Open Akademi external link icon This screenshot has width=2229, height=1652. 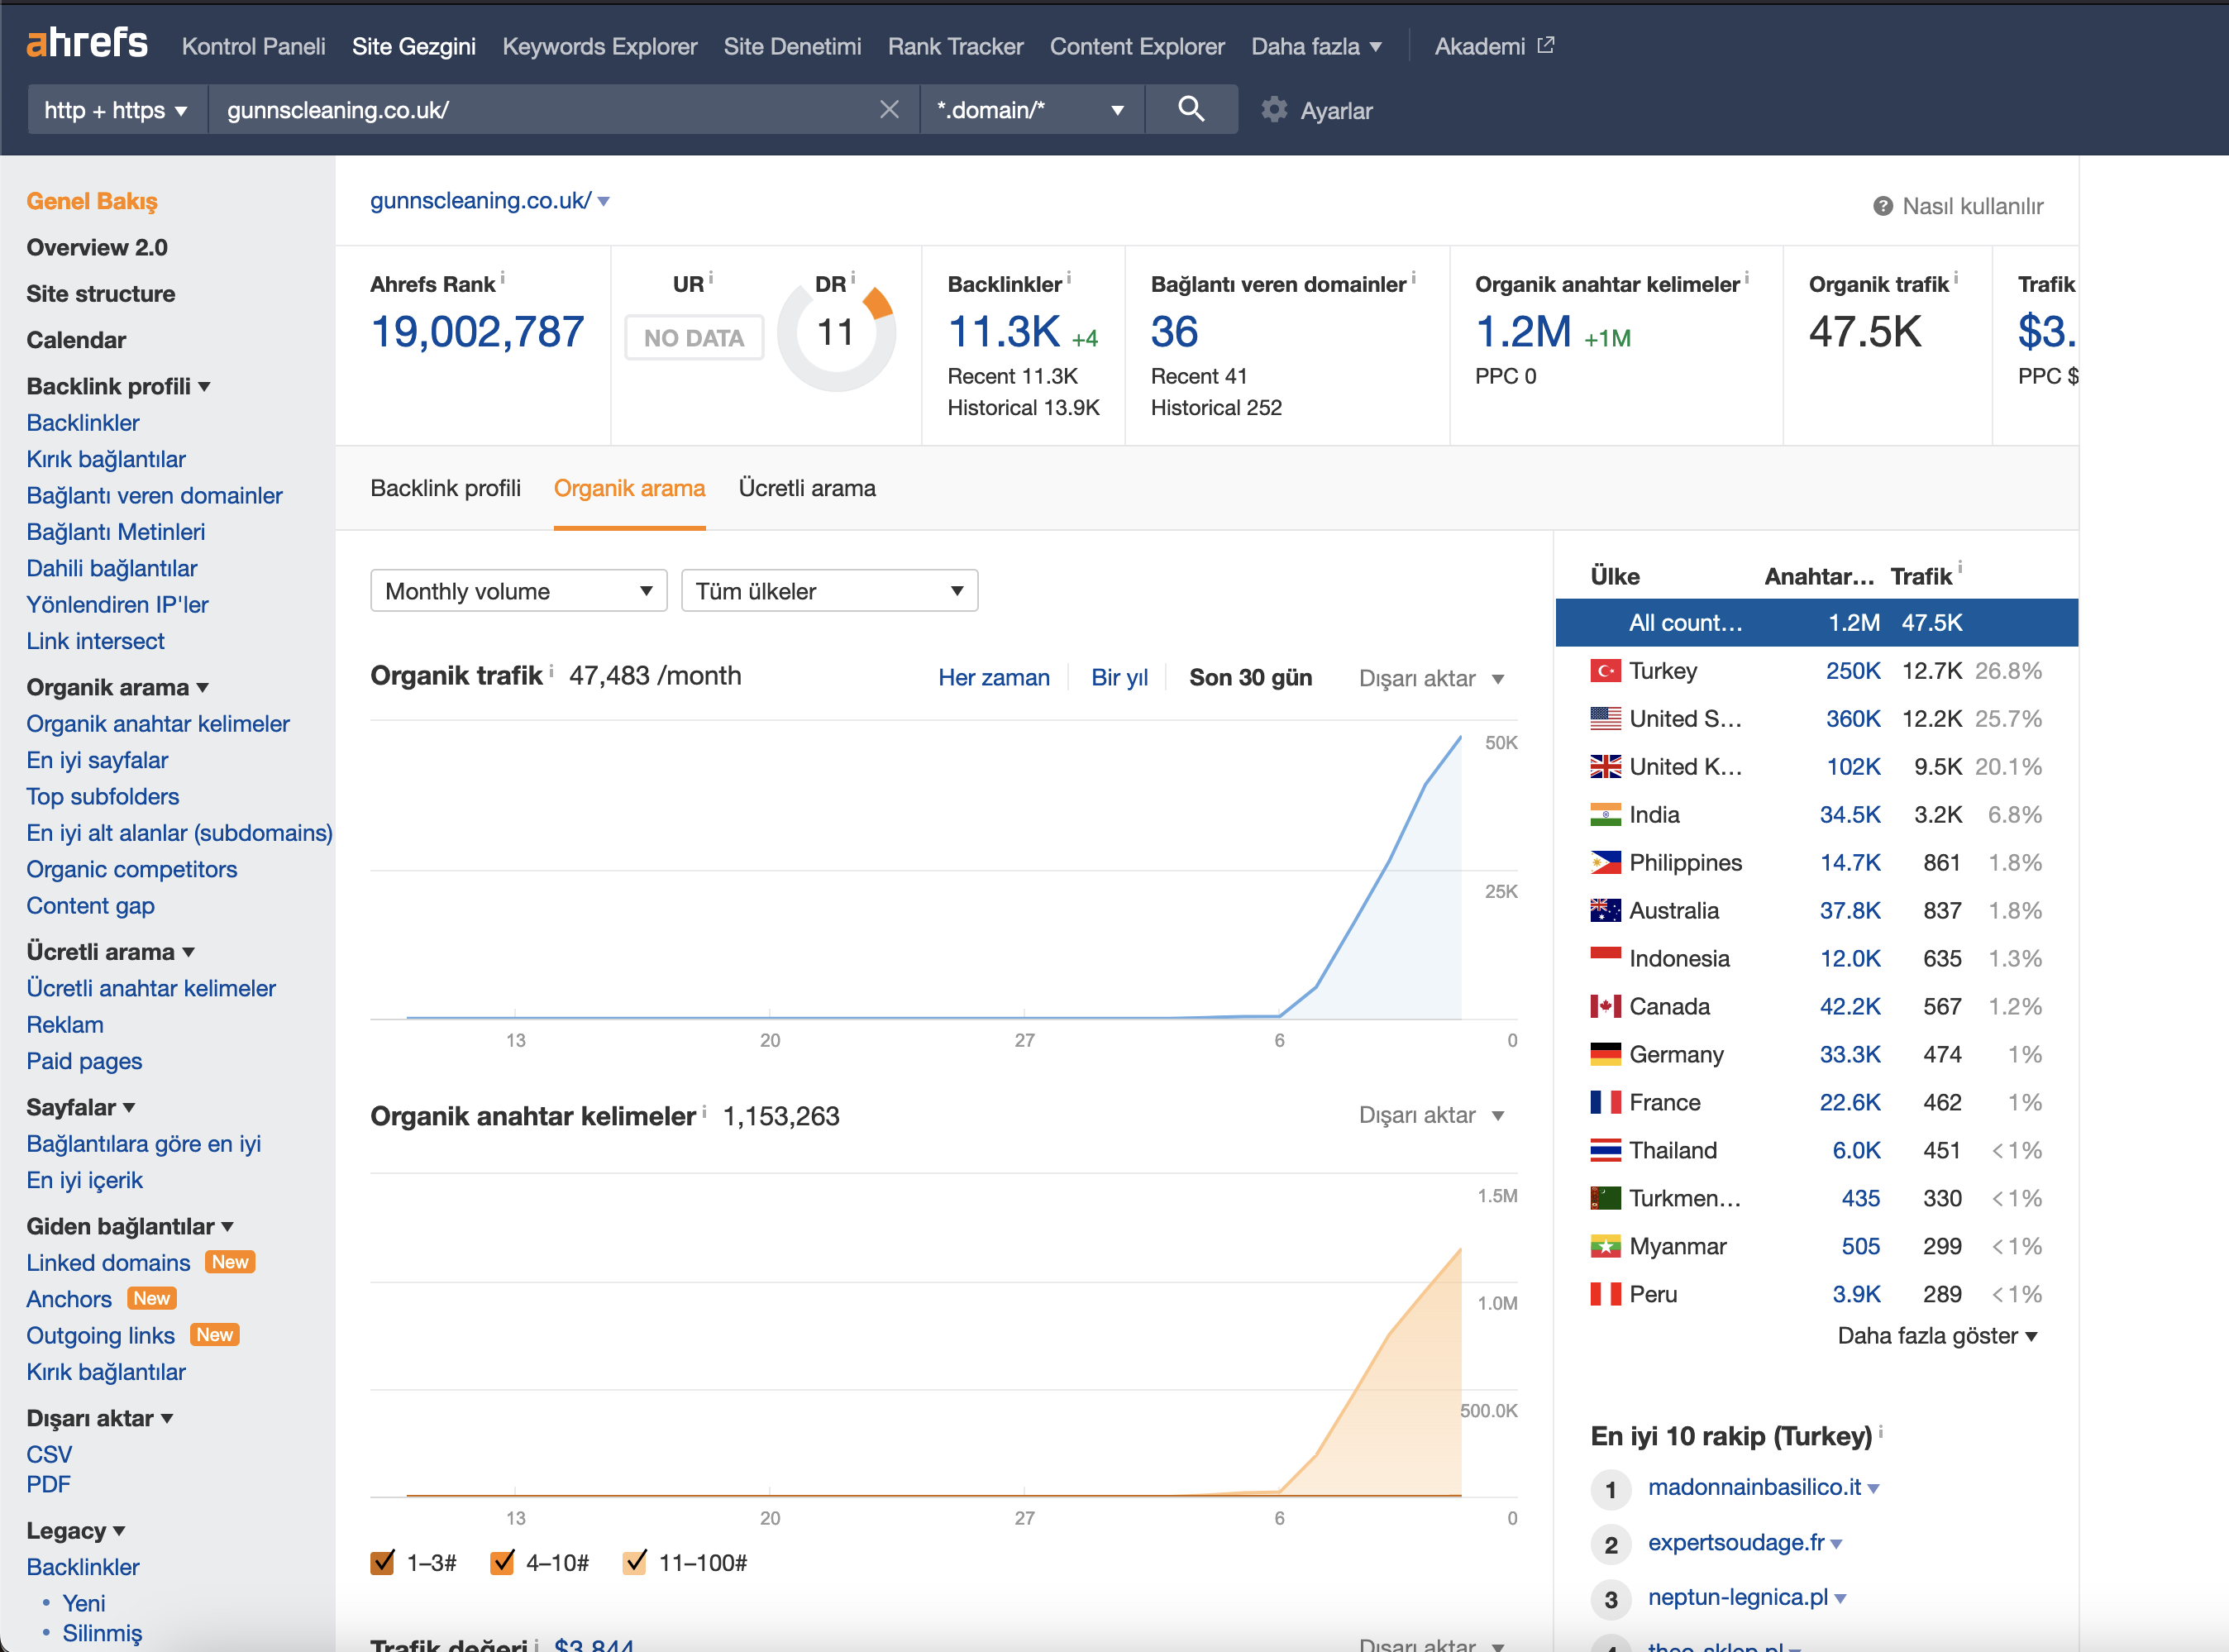1546,45
